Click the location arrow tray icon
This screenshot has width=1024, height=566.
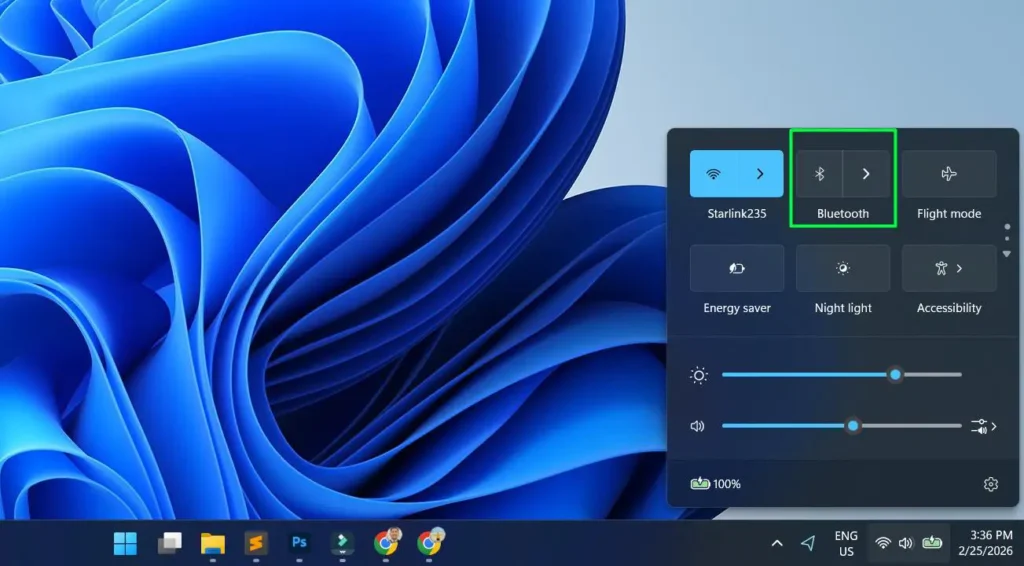808,543
